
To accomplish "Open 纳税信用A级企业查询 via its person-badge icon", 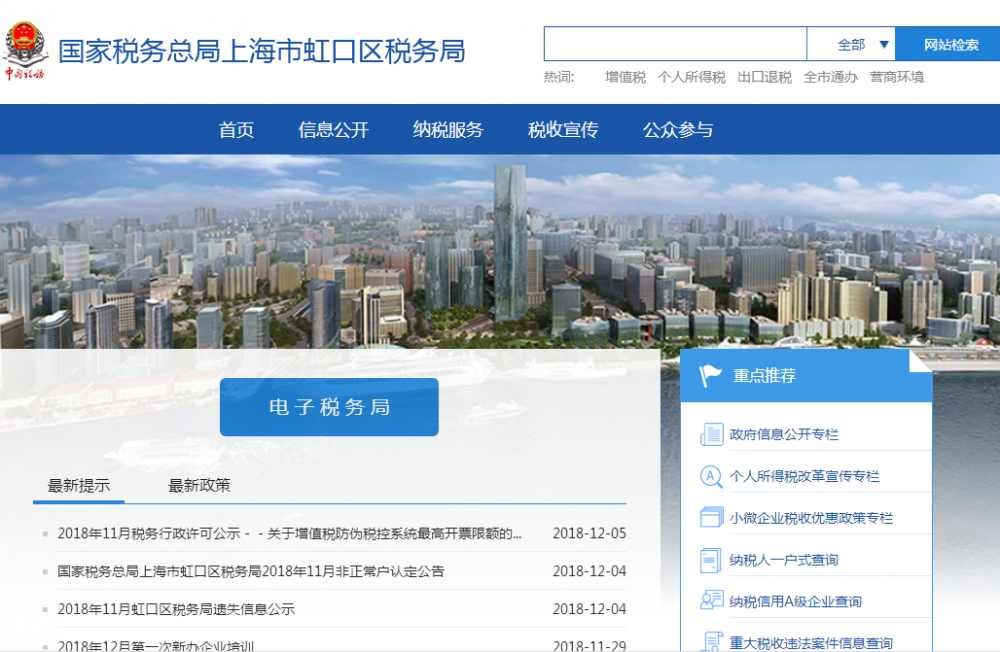I will point(712,600).
